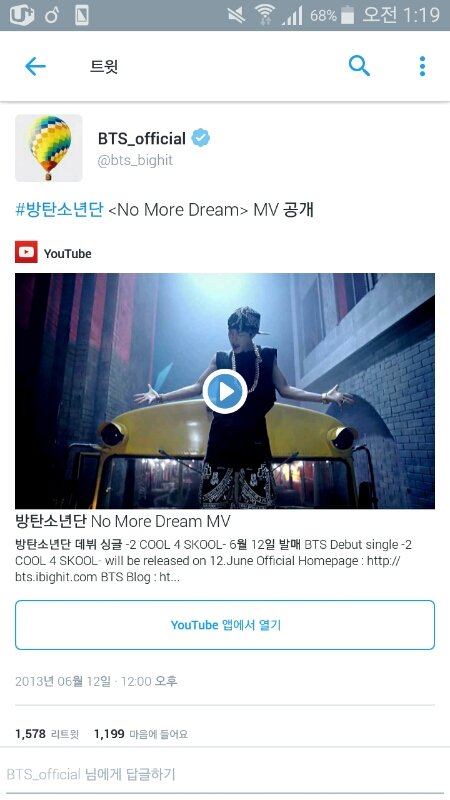Image resolution: width=450 pixels, height=800 pixels.
Task: Open the video thumbnail image
Action: click(x=224, y=391)
